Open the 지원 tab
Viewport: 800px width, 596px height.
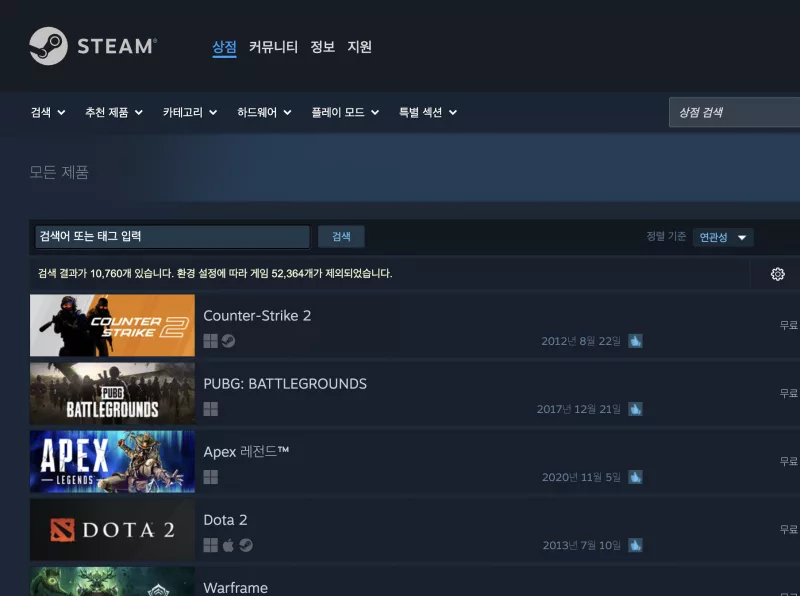click(x=360, y=47)
